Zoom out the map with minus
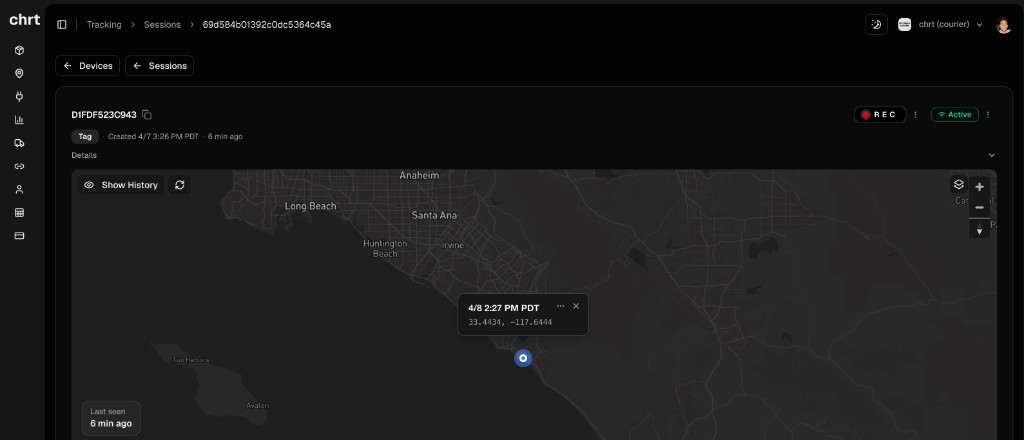The height and width of the screenshot is (440, 1024). point(979,208)
